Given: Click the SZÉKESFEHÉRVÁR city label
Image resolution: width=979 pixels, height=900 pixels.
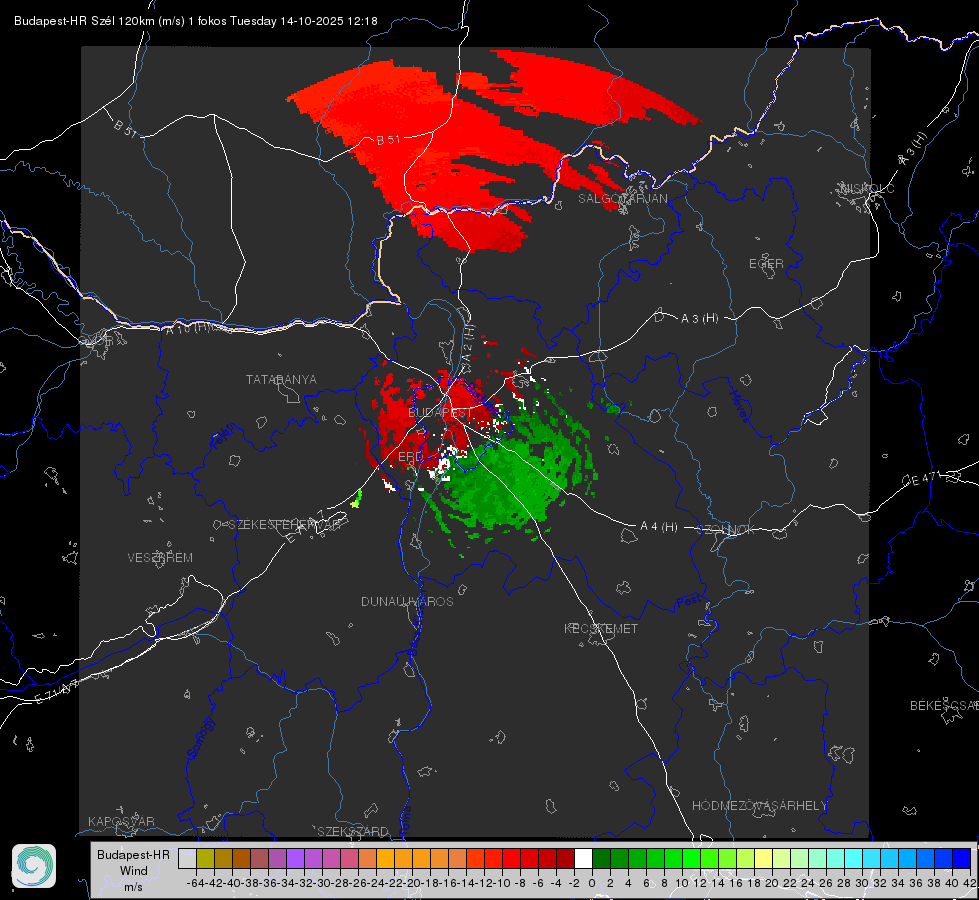Looking at the screenshot, I should click(x=285, y=525).
